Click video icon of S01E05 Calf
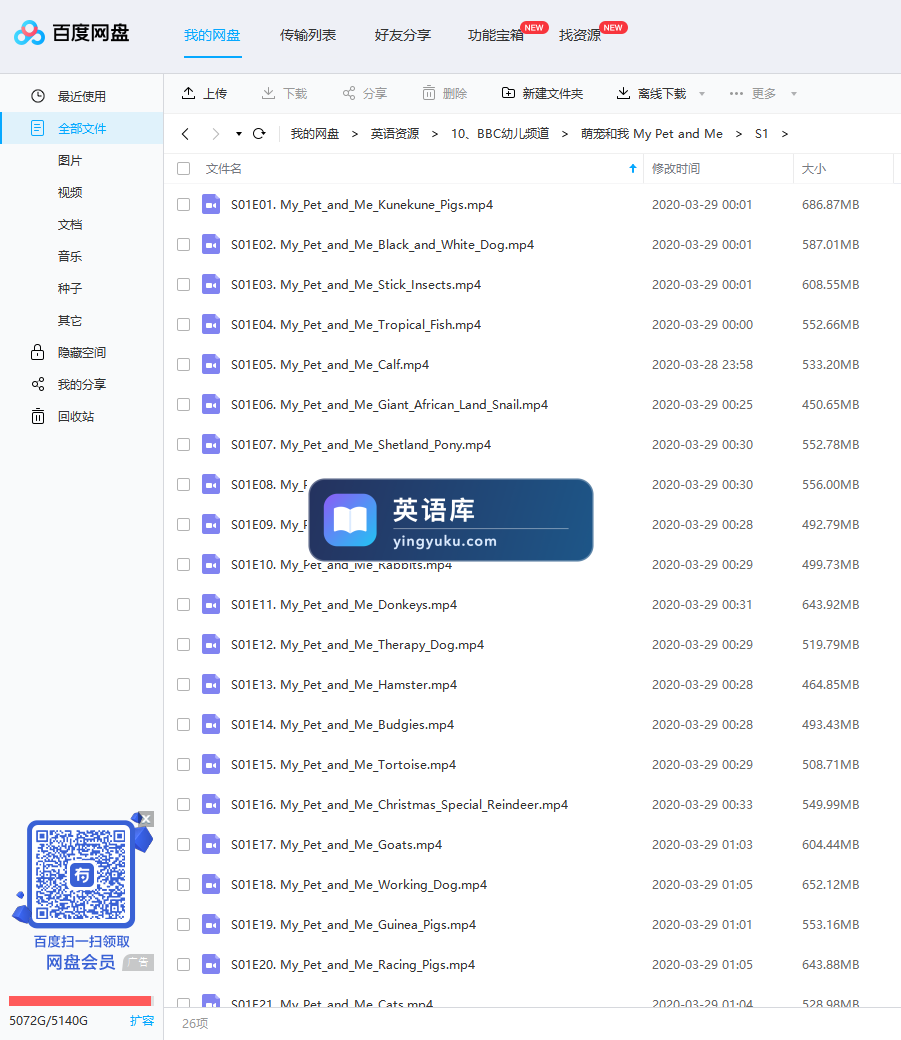This screenshot has height=1040, width=901. [211, 364]
